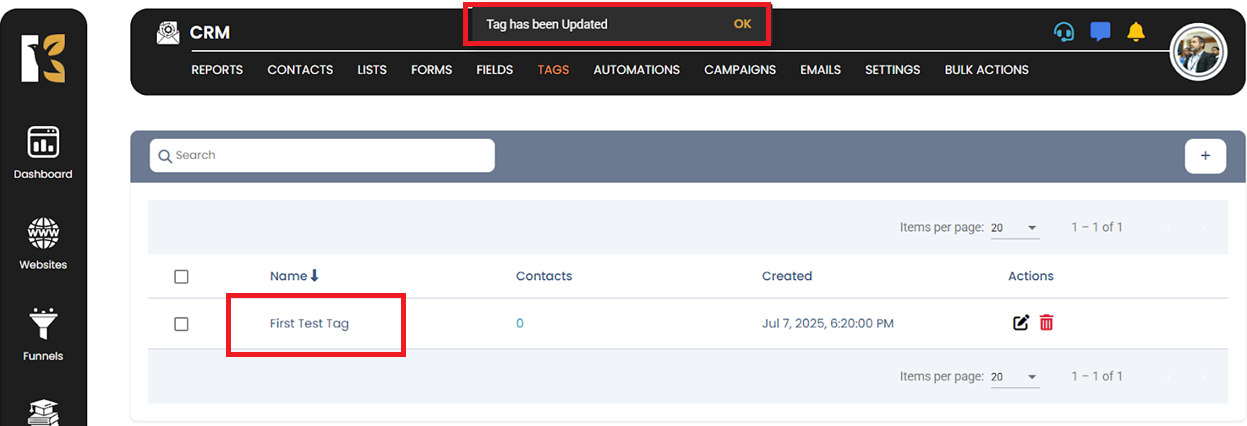Click the edit icon for First Test Tag
1247x426 pixels.
click(1021, 323)
